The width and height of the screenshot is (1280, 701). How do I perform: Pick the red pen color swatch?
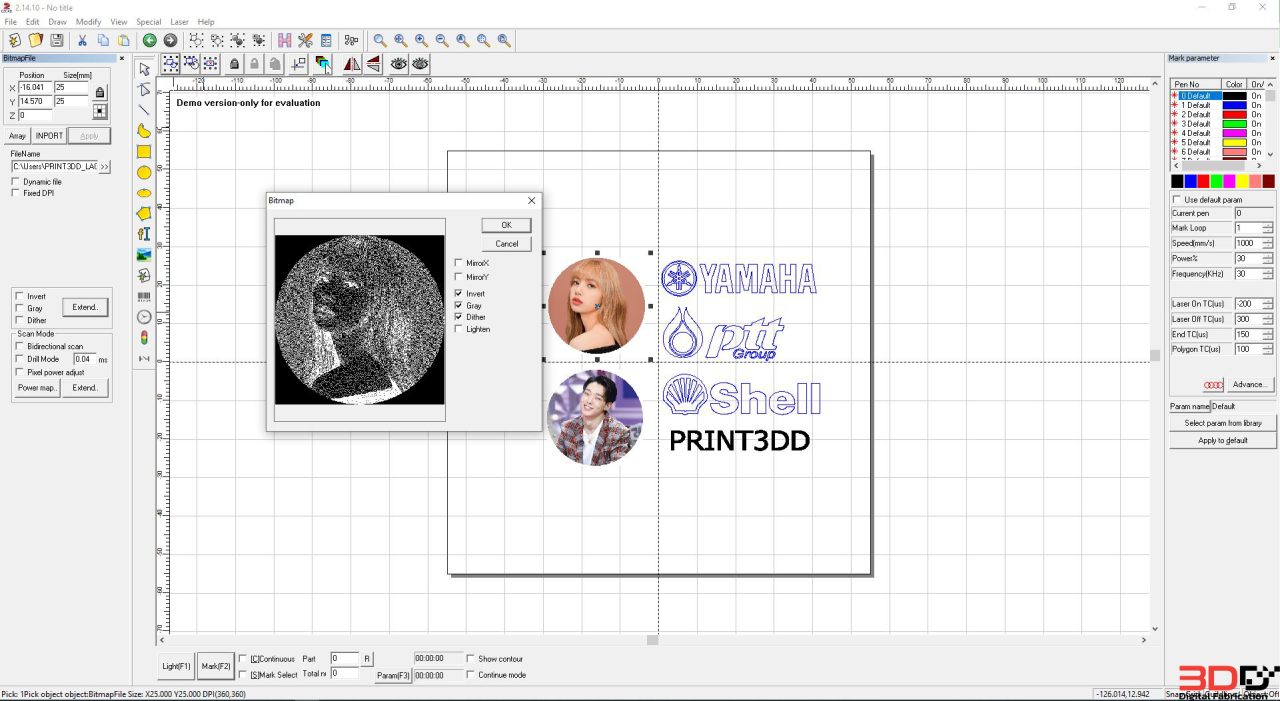point(1203,181)
